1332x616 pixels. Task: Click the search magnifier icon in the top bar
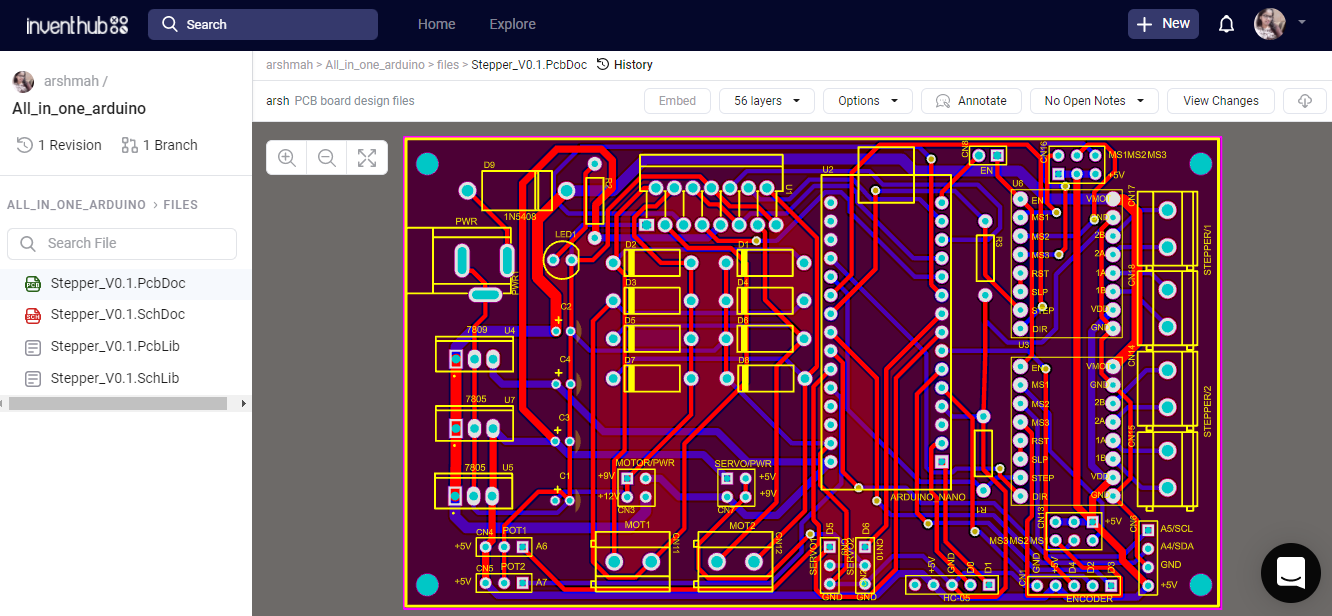tap(169, 24)
